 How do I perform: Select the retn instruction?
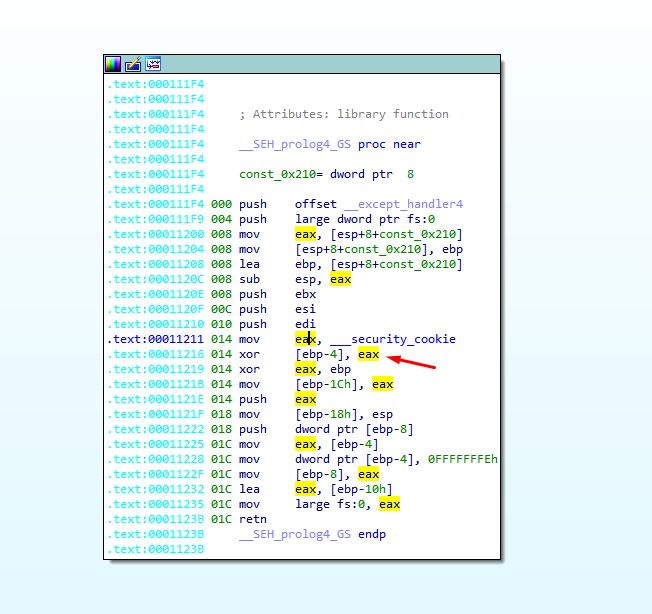(x=252, y=519)
